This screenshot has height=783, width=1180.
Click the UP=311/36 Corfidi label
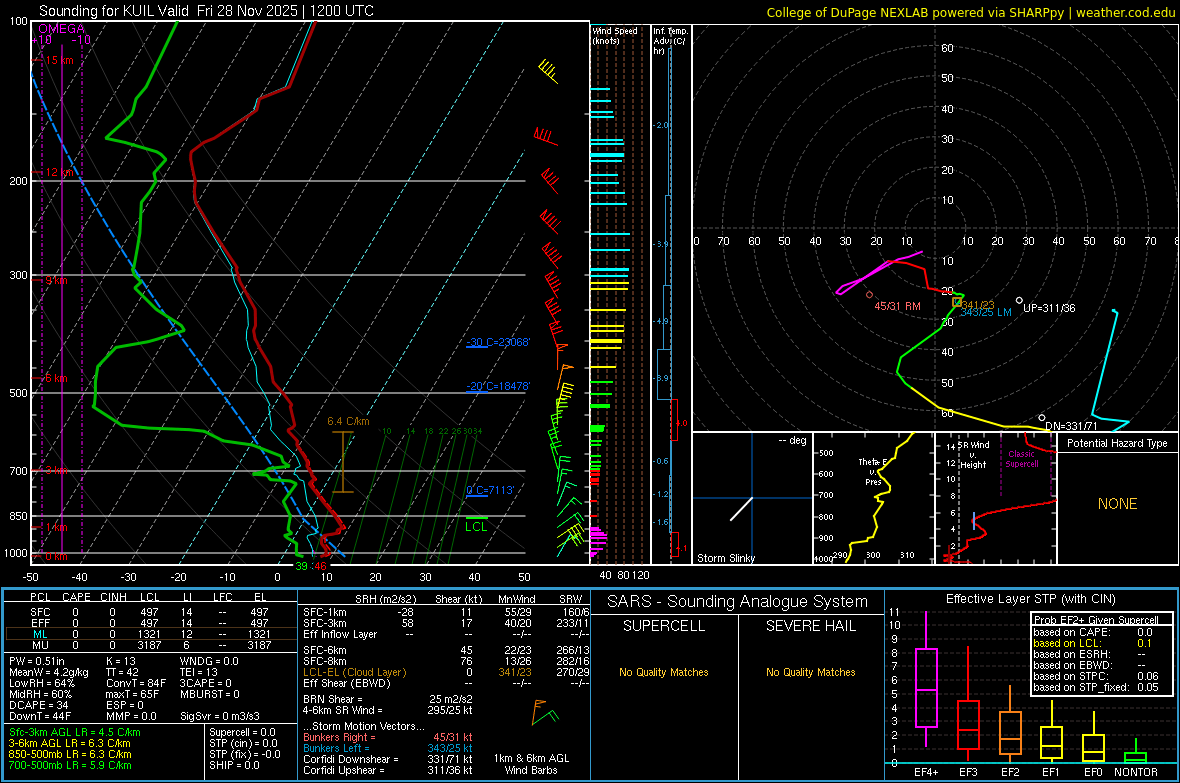[x=1049, y=308]
